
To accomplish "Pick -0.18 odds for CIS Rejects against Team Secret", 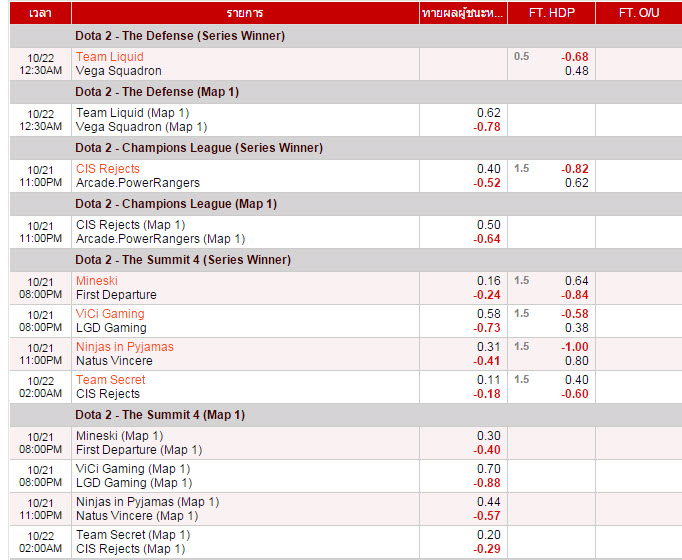I will click(x=487, y=394).
